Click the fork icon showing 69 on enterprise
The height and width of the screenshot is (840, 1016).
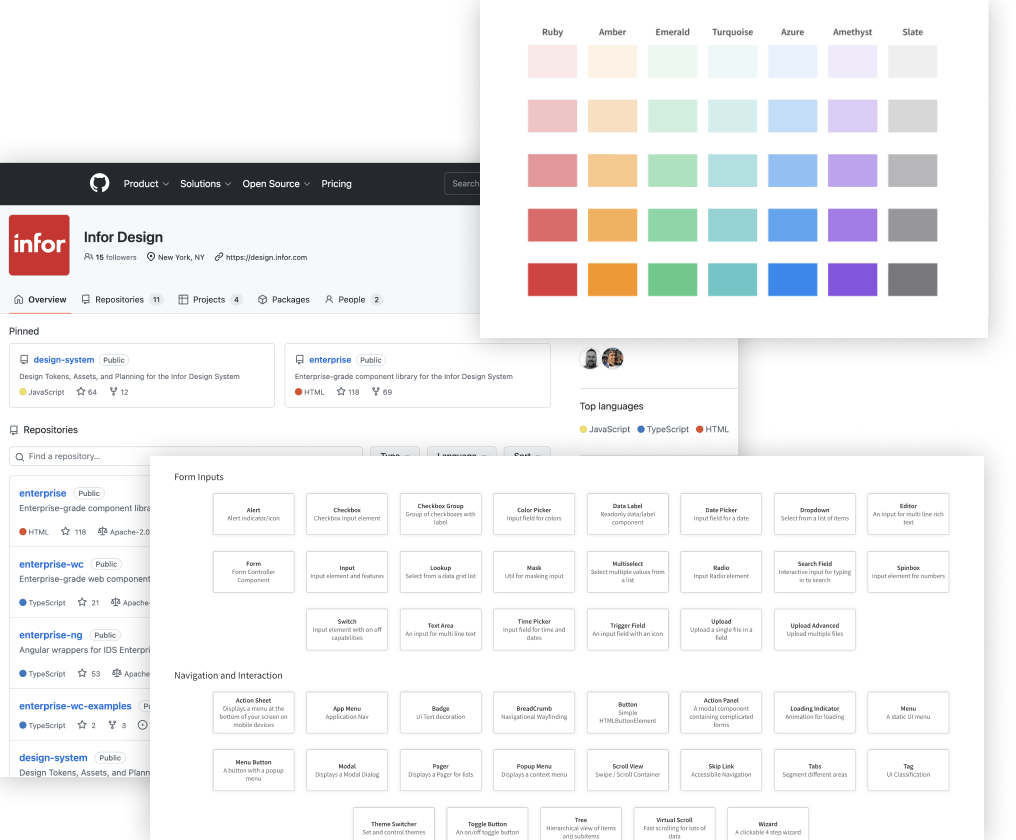375,392
